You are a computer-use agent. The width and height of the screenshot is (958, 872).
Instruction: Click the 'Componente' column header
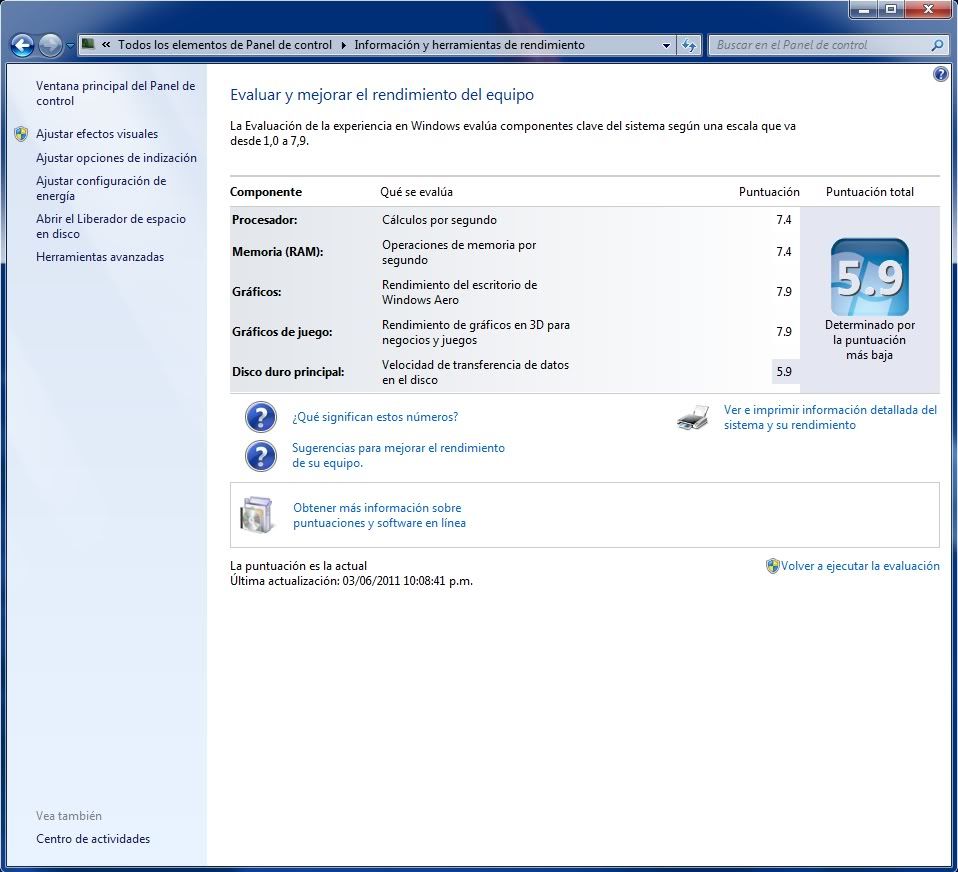click(x=266, y=192)
